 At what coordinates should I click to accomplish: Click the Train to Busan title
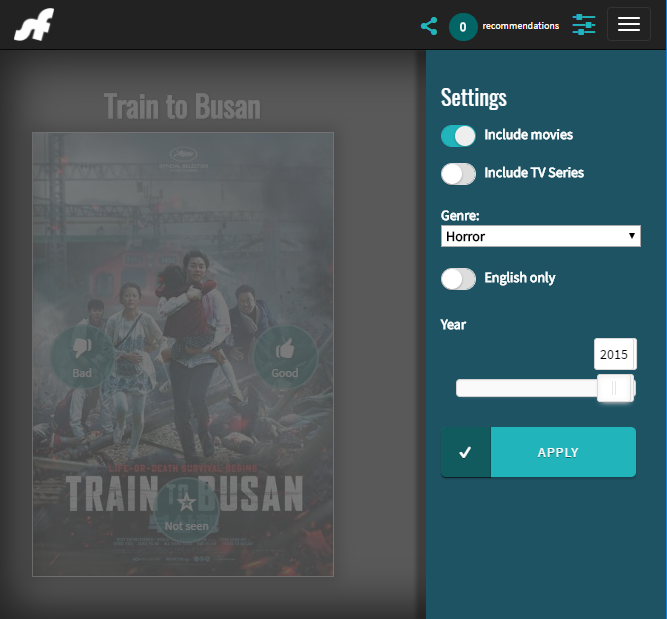[x=182, y=106]
